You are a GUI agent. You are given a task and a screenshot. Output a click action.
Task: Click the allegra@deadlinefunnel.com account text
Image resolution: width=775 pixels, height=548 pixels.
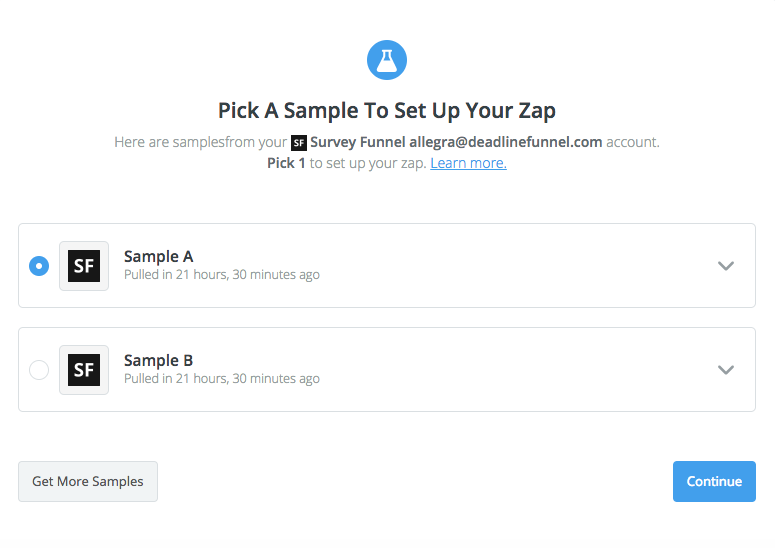point(505,142)
